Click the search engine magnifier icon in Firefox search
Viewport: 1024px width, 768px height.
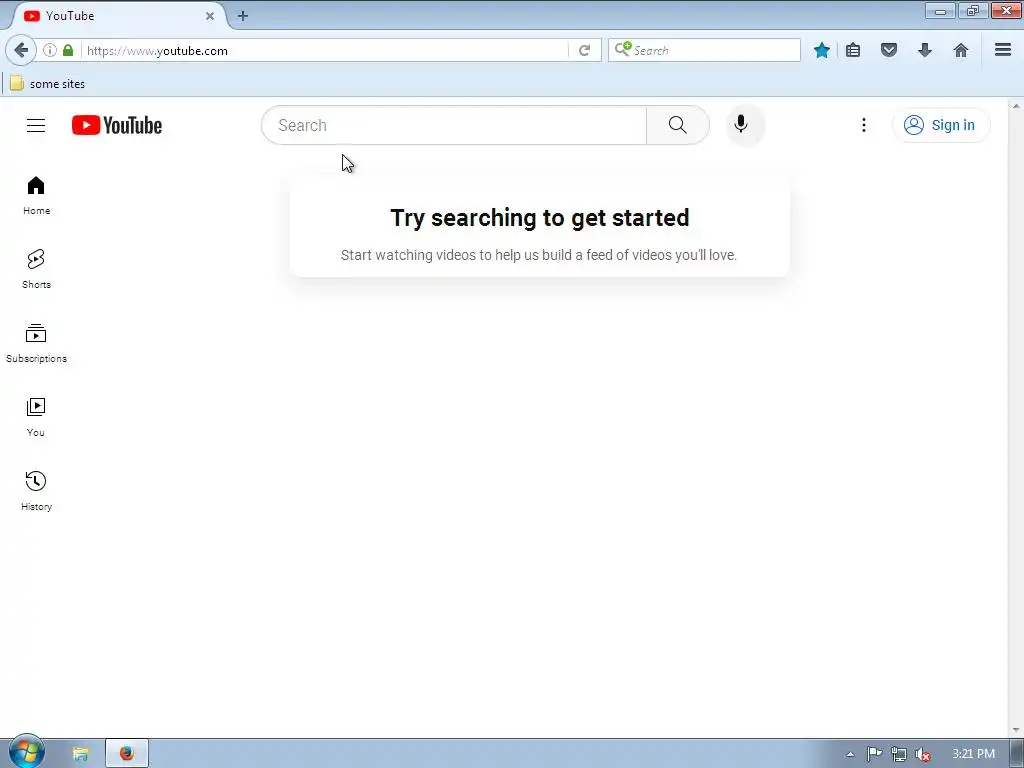point(622,49)
